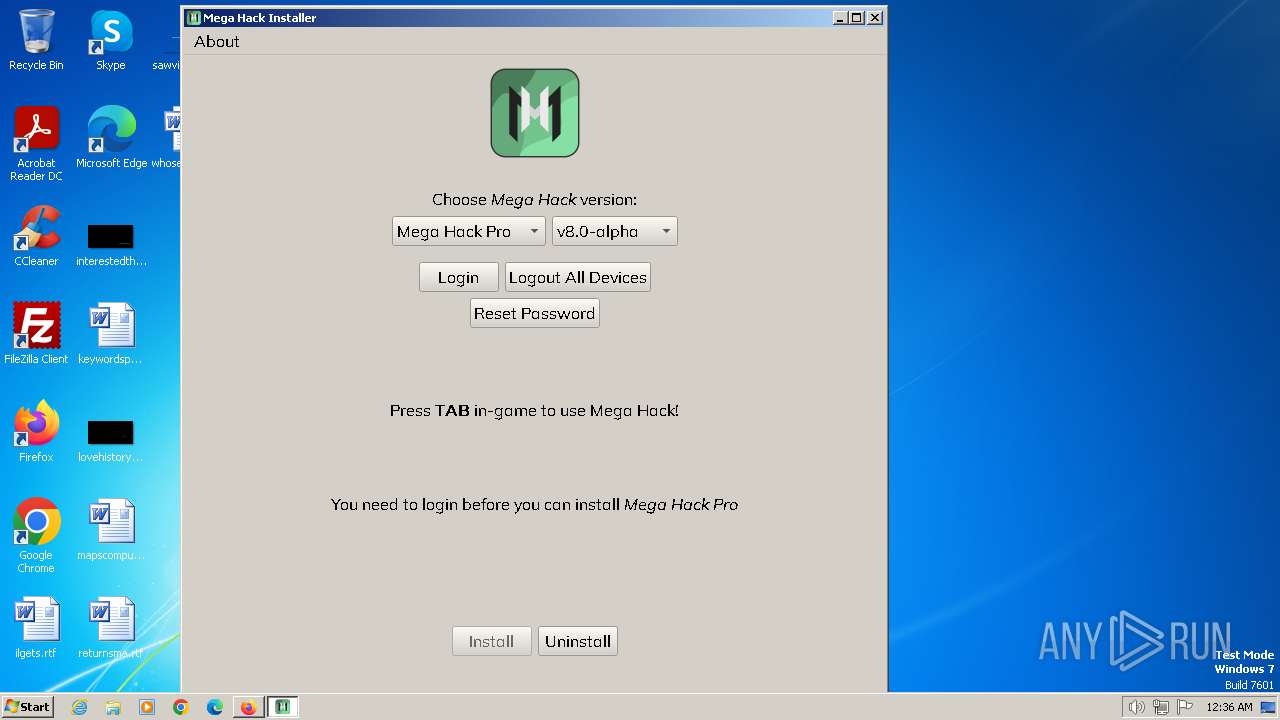The height and width of the screenshot is (720, 1280).
Task: Select the Skype desktop shortcut
Action: click(111, 40)
